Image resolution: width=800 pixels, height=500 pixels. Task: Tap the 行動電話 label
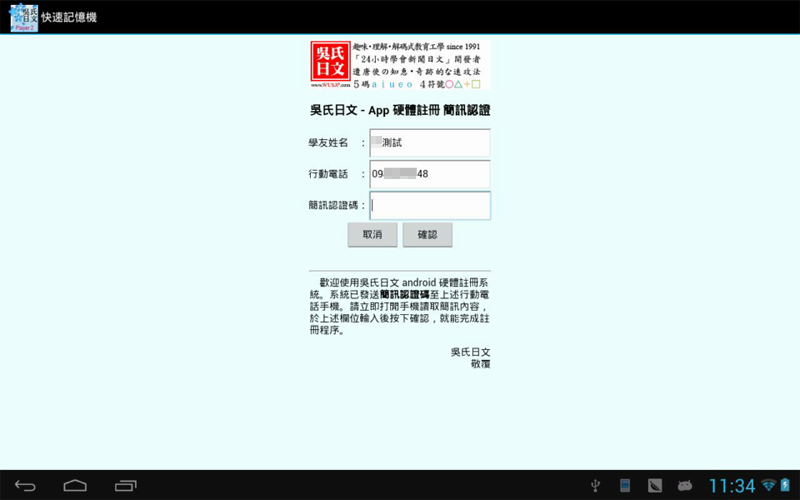click(x=328, y=174)
